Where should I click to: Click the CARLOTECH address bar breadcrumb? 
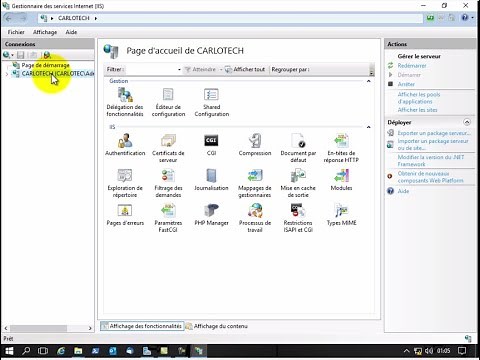[x=74, y=18]
